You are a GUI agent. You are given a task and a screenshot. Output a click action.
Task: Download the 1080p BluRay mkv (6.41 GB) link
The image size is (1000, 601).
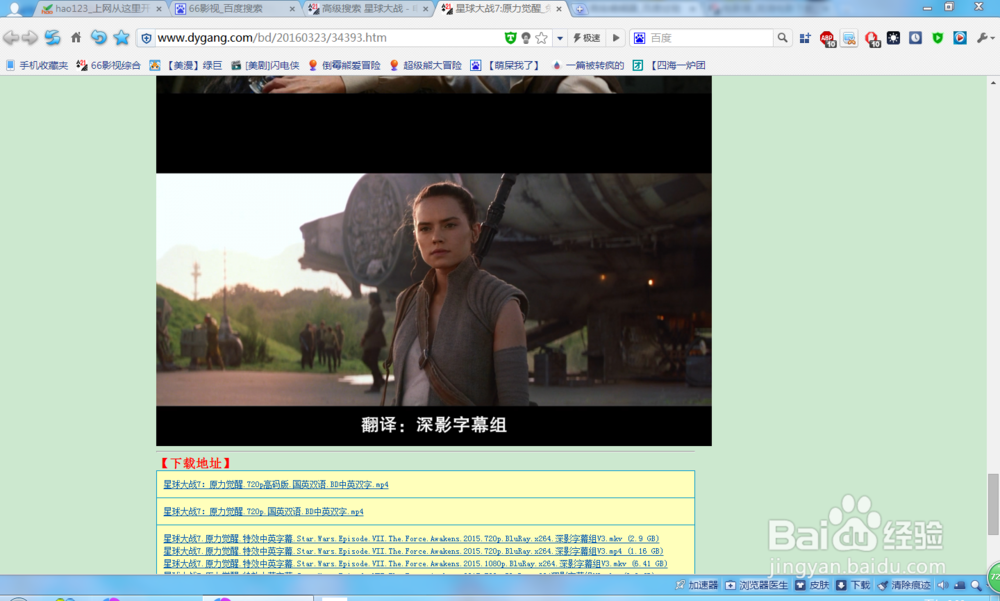click(415, 564)
